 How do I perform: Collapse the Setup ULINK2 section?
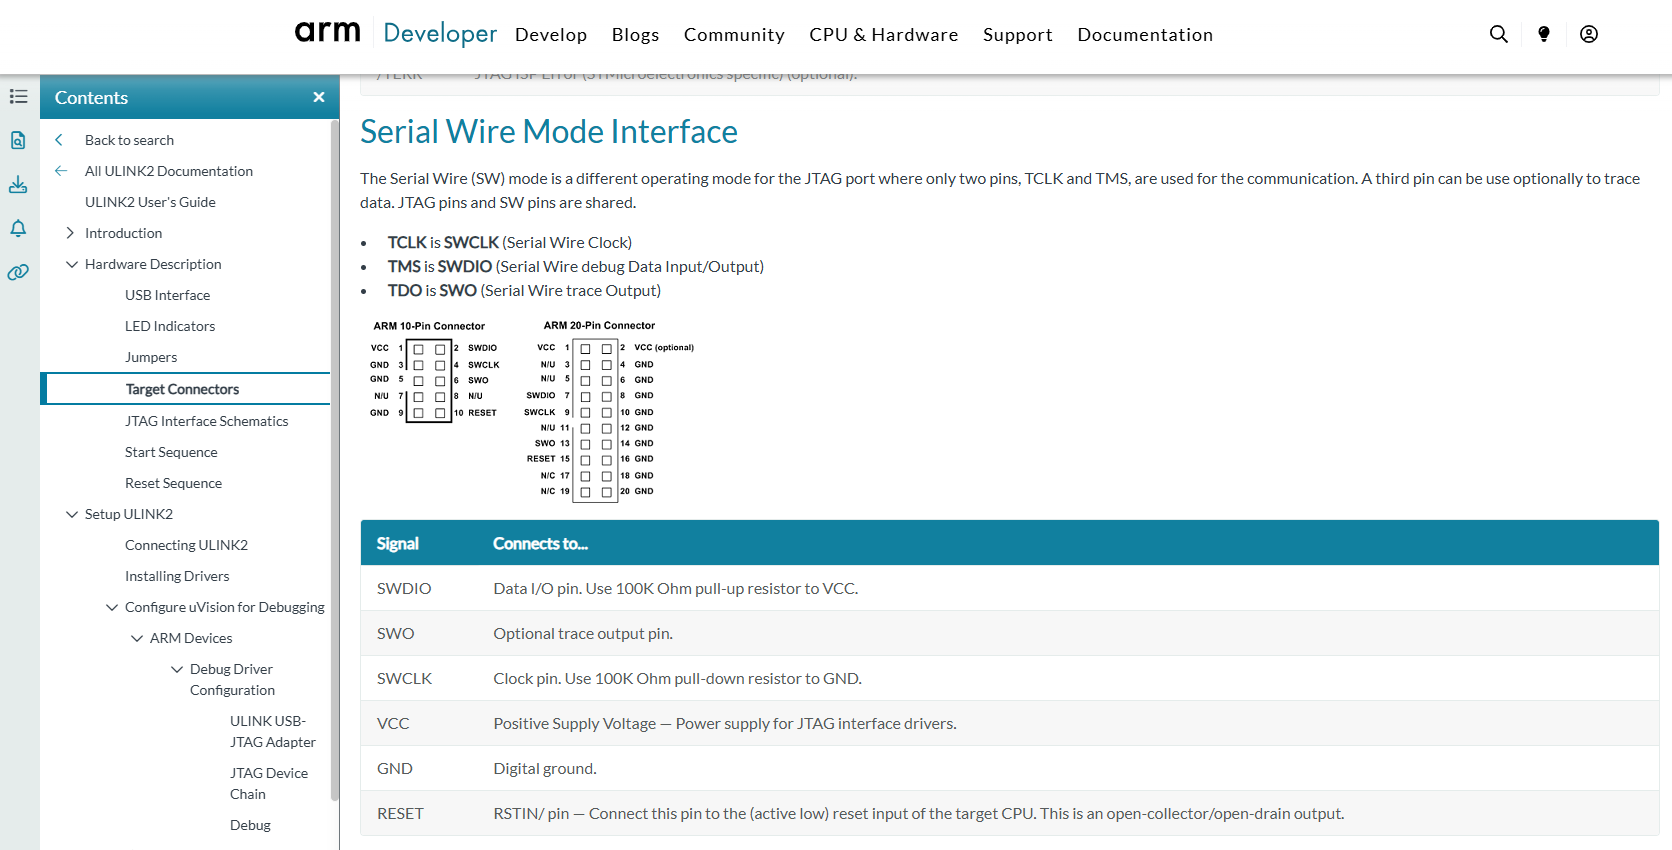click(x=71, y=514)
